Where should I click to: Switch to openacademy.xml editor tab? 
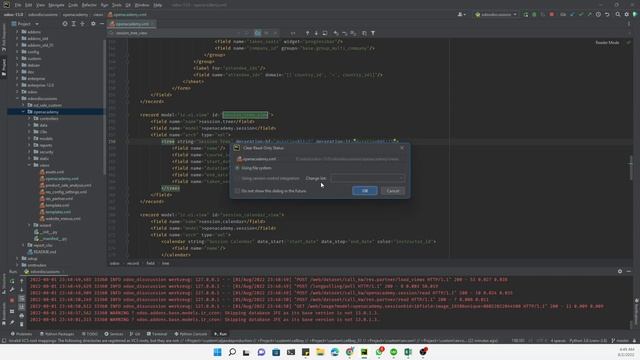click(131, 24)
